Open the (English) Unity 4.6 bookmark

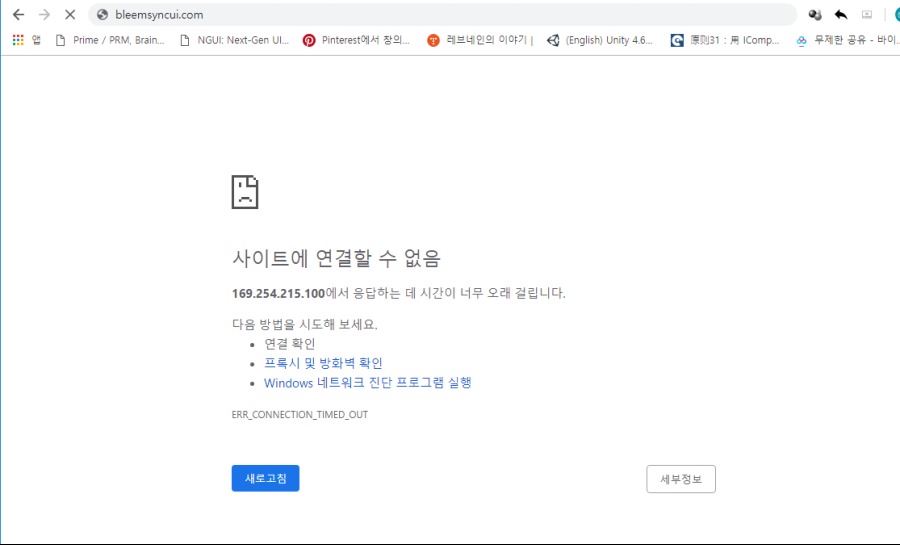tap(600, 40)
